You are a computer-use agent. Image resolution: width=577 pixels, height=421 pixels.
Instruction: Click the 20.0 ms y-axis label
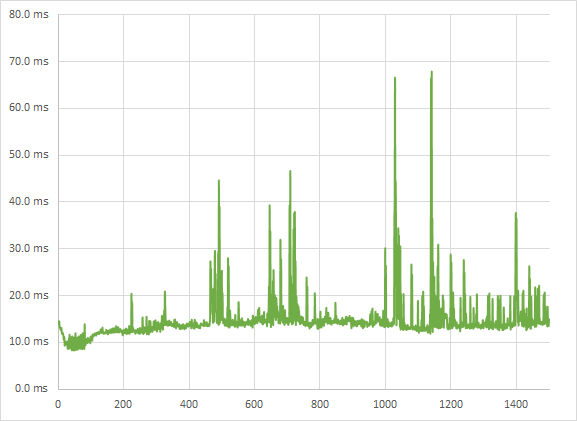pyautogui.click(x=29, y=295)
